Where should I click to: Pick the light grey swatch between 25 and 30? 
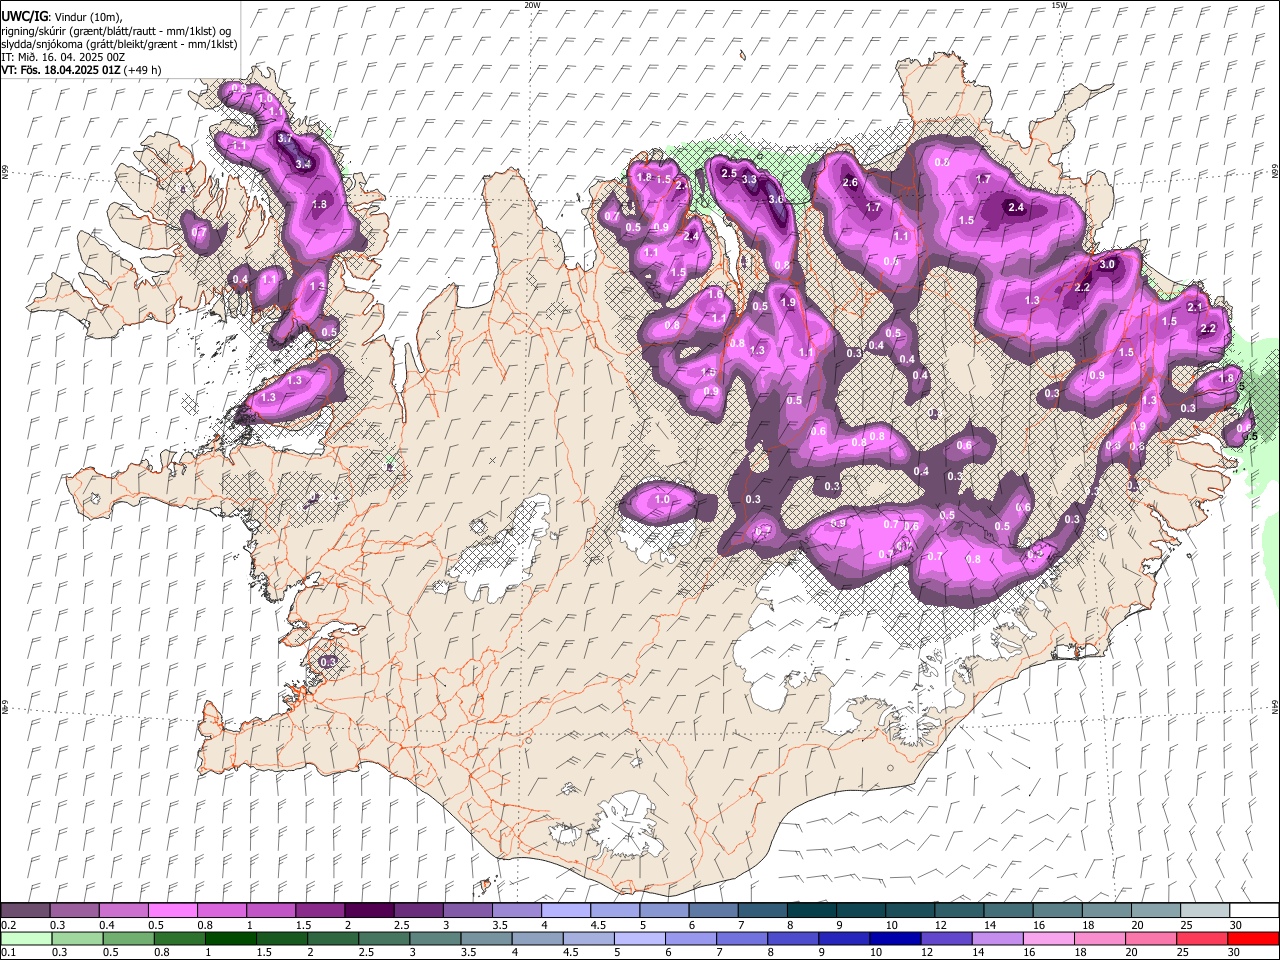[1204, 910]
